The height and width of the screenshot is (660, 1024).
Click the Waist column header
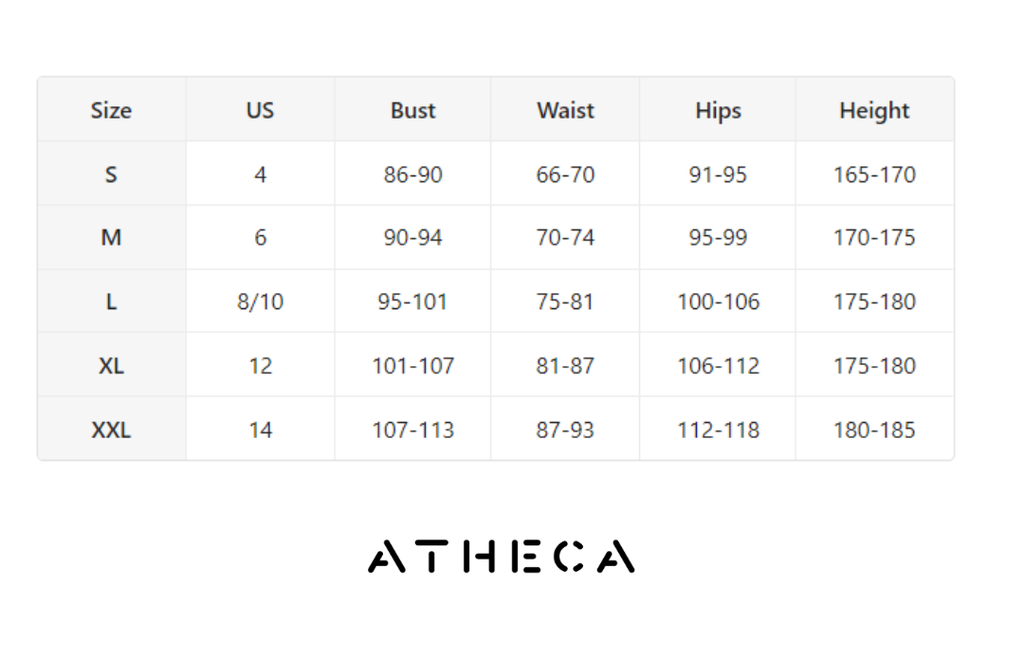tap(565, 110)
